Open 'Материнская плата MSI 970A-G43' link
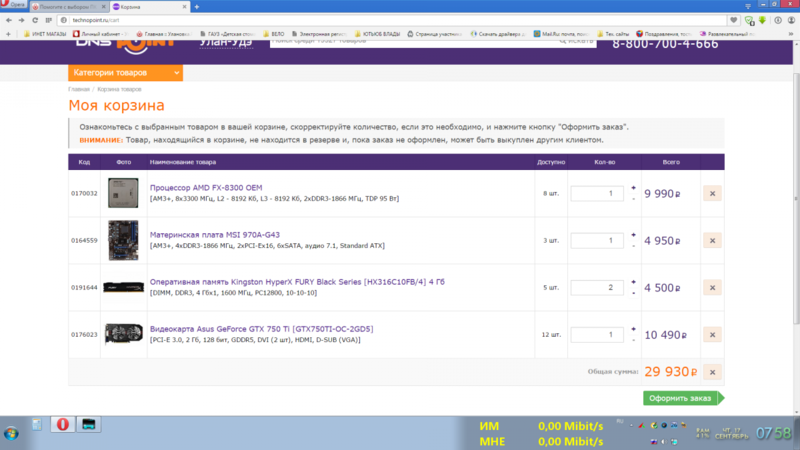Viewport: 800px width, 450px height. point(214,234)
